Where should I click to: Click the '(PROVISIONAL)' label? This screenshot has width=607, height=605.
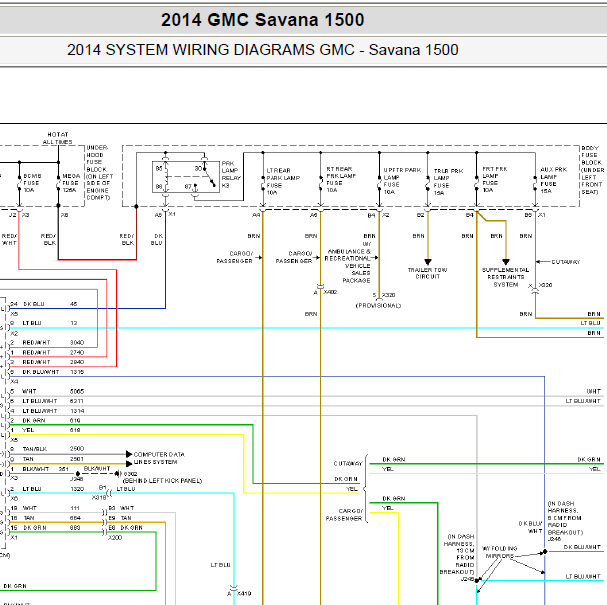[378, 306]
